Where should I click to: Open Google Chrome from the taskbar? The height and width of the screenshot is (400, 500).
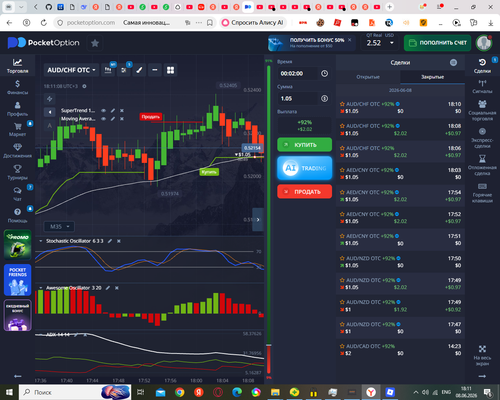[179, 392]
